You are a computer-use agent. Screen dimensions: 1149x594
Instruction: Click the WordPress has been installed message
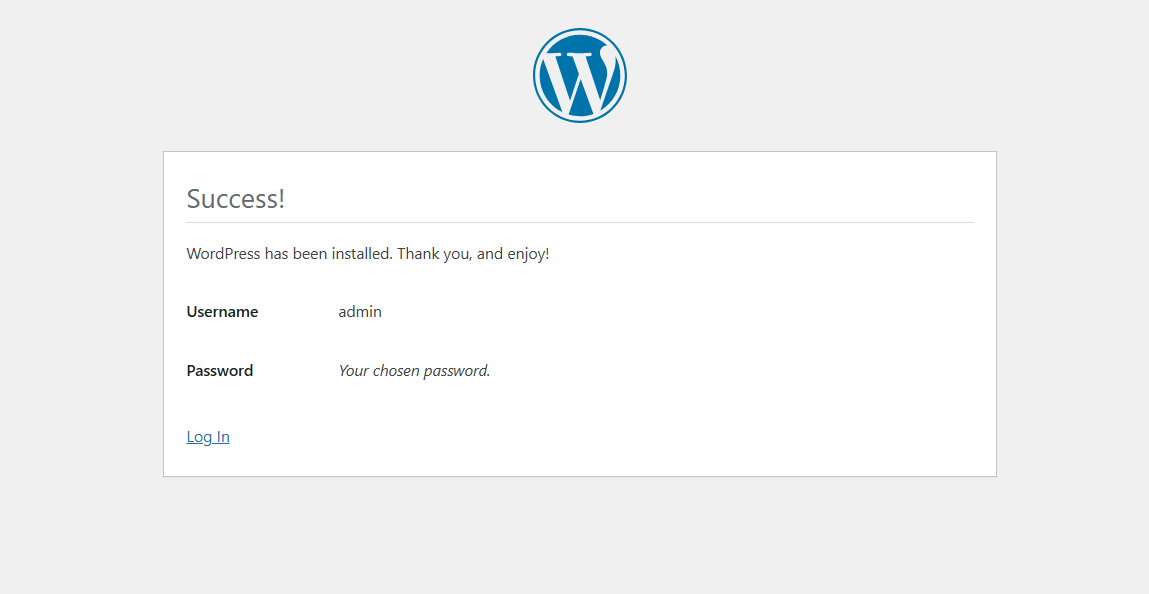[x=368, y=254]
